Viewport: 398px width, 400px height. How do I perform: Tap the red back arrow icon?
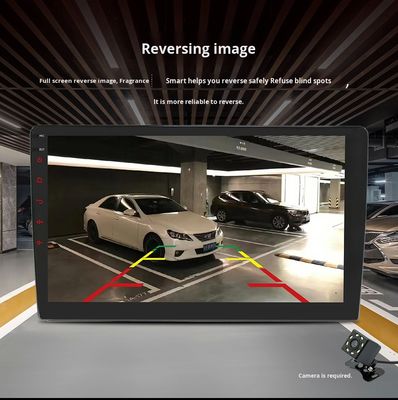click(40, 202)
